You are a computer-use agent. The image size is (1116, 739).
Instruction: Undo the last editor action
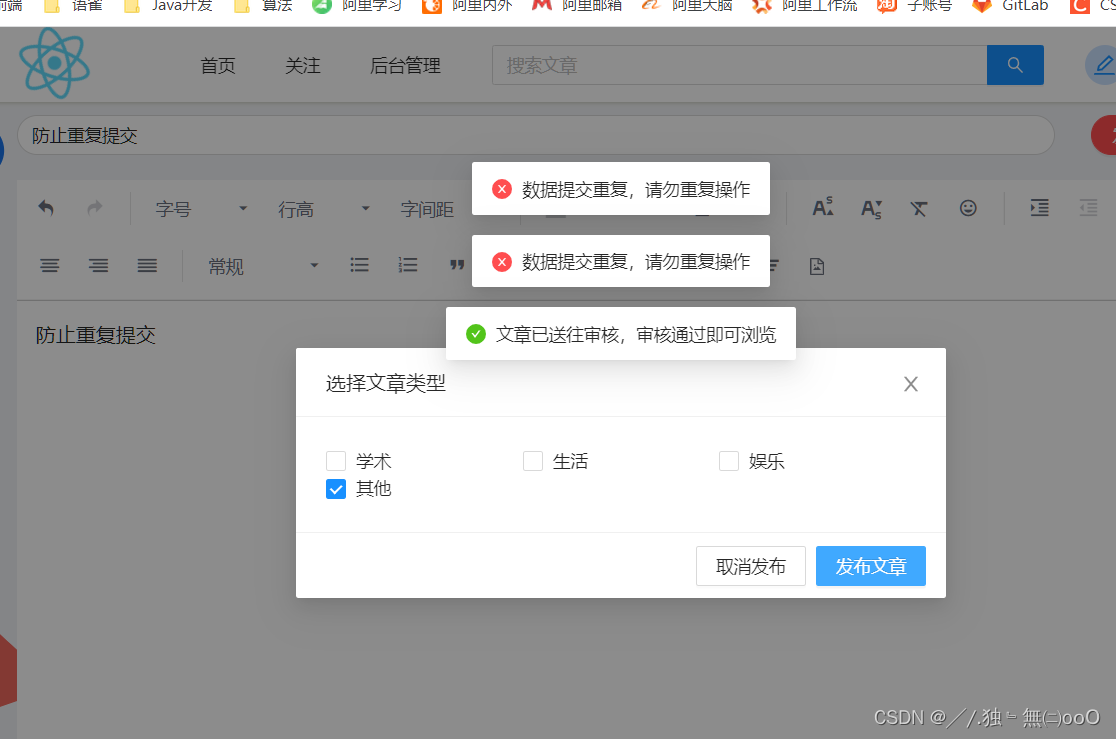(x=46, y=208)
